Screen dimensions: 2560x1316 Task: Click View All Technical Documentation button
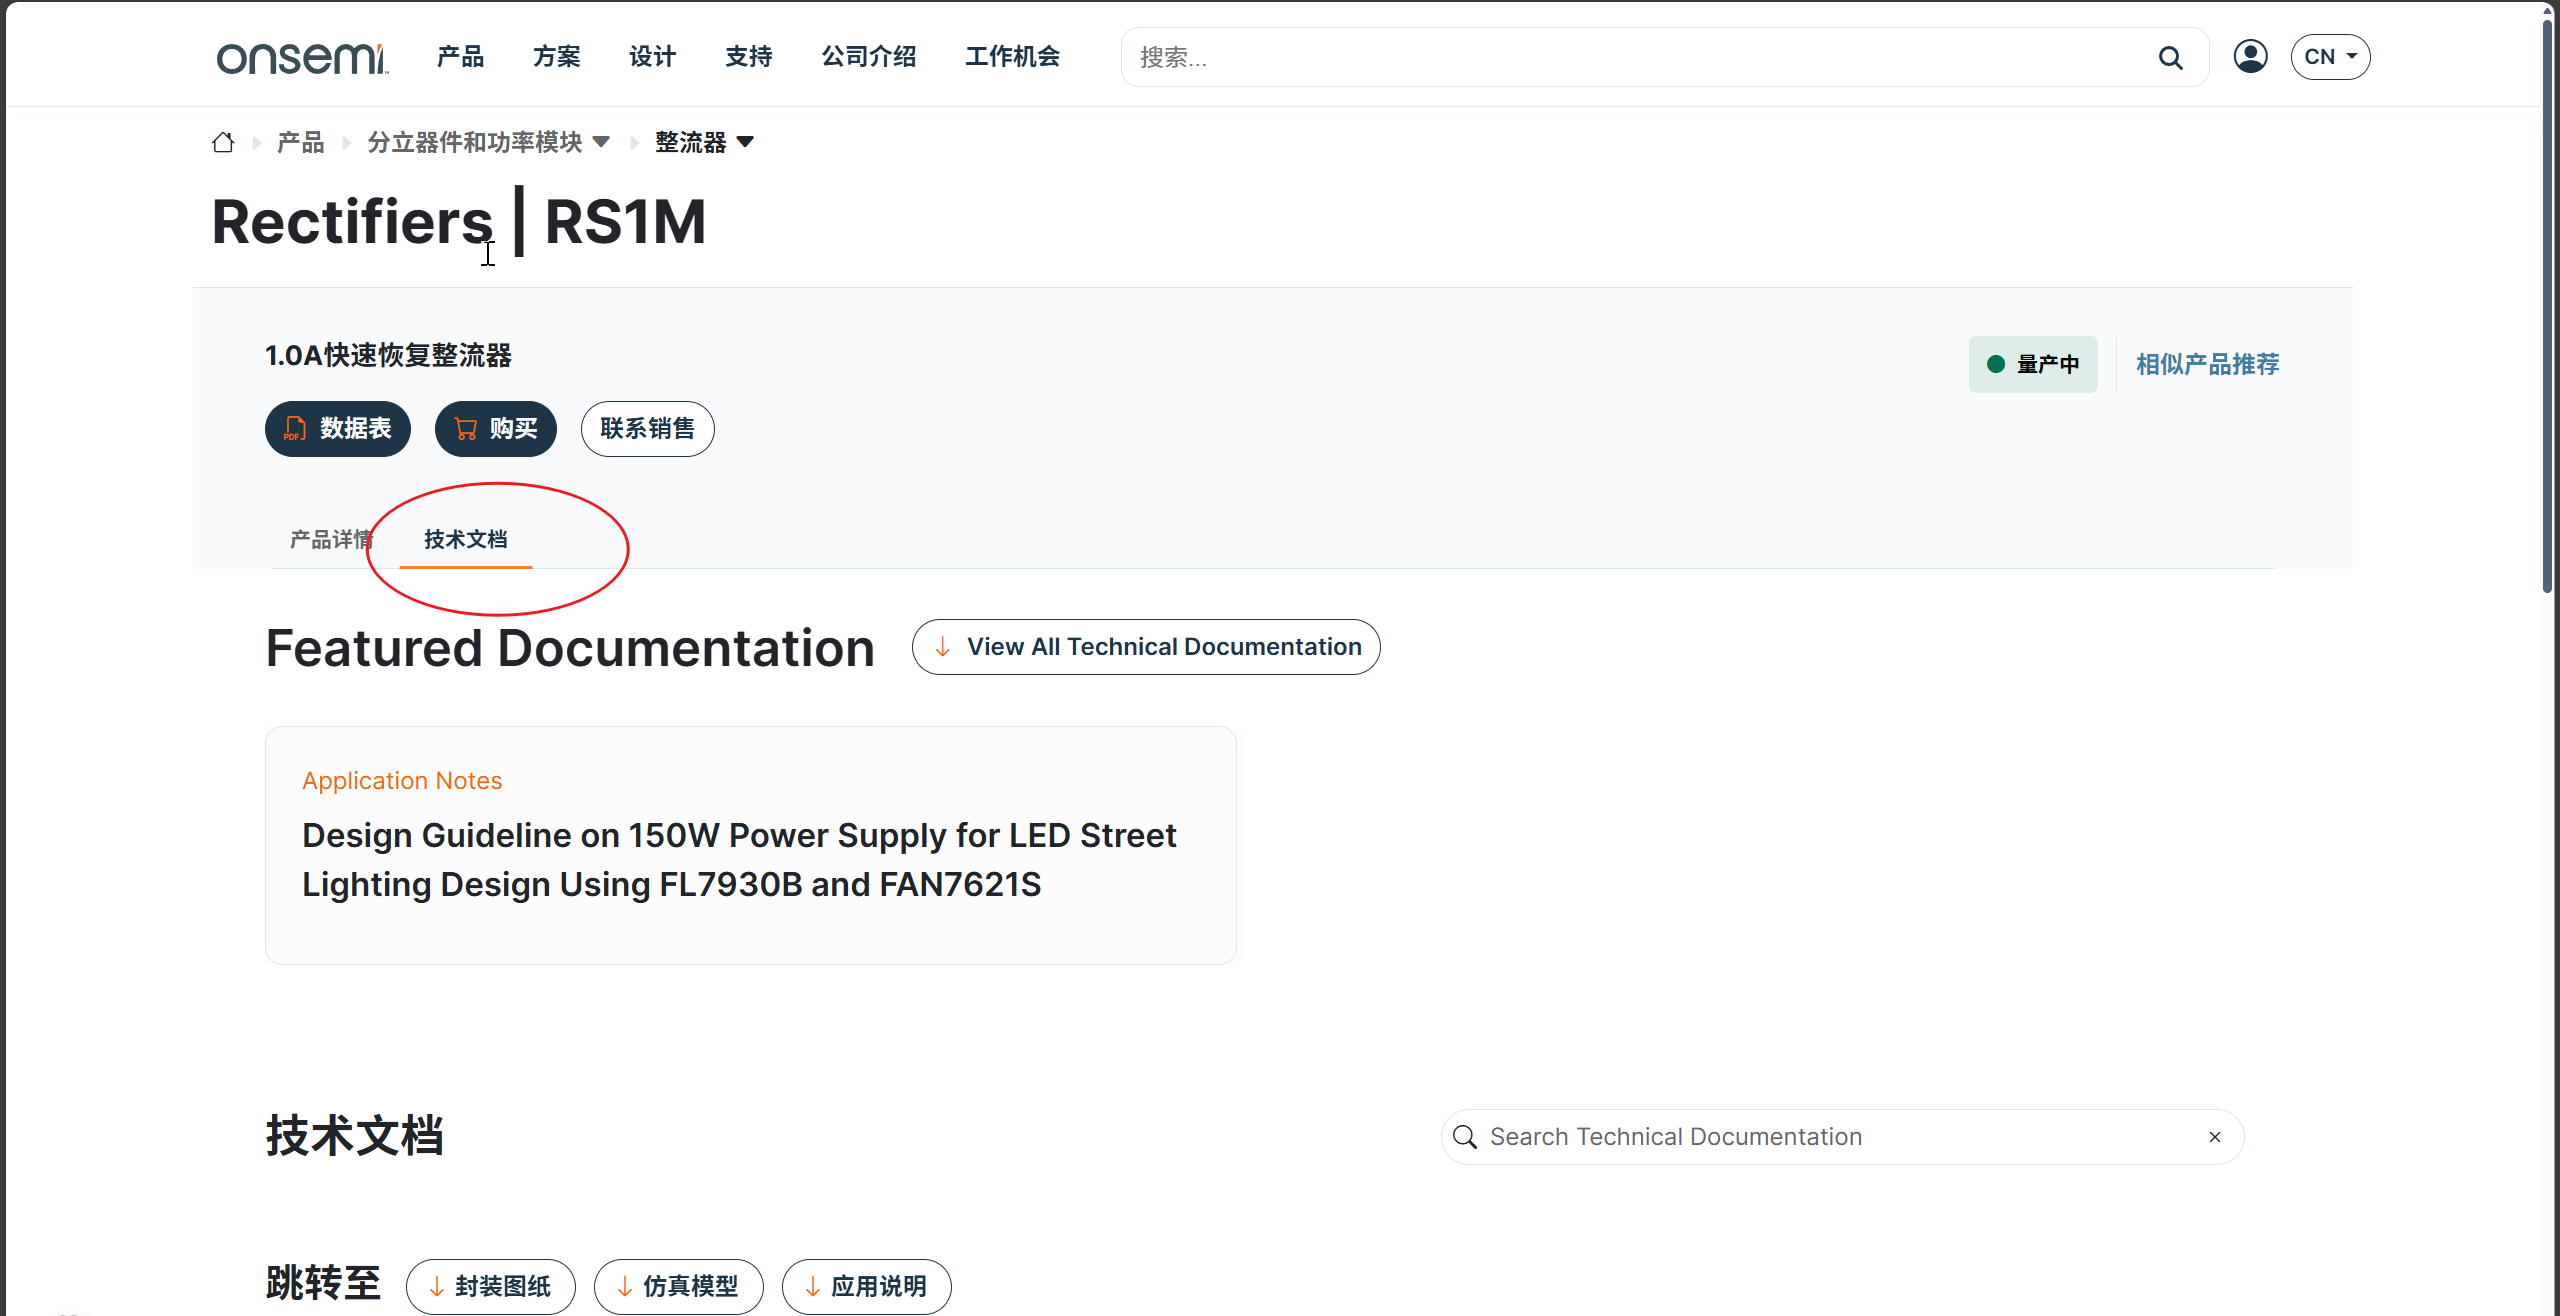(1146, 647)
